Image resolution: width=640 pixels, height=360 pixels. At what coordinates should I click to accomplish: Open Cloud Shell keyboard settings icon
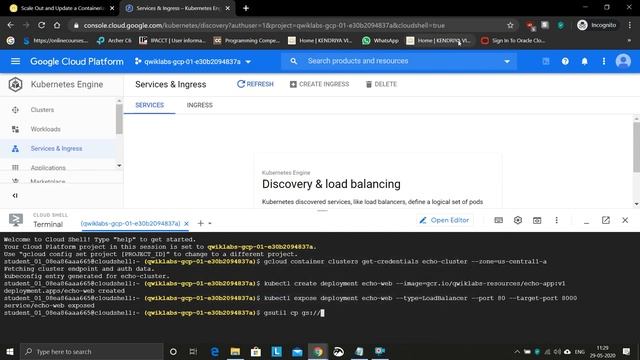coord(498,220)
